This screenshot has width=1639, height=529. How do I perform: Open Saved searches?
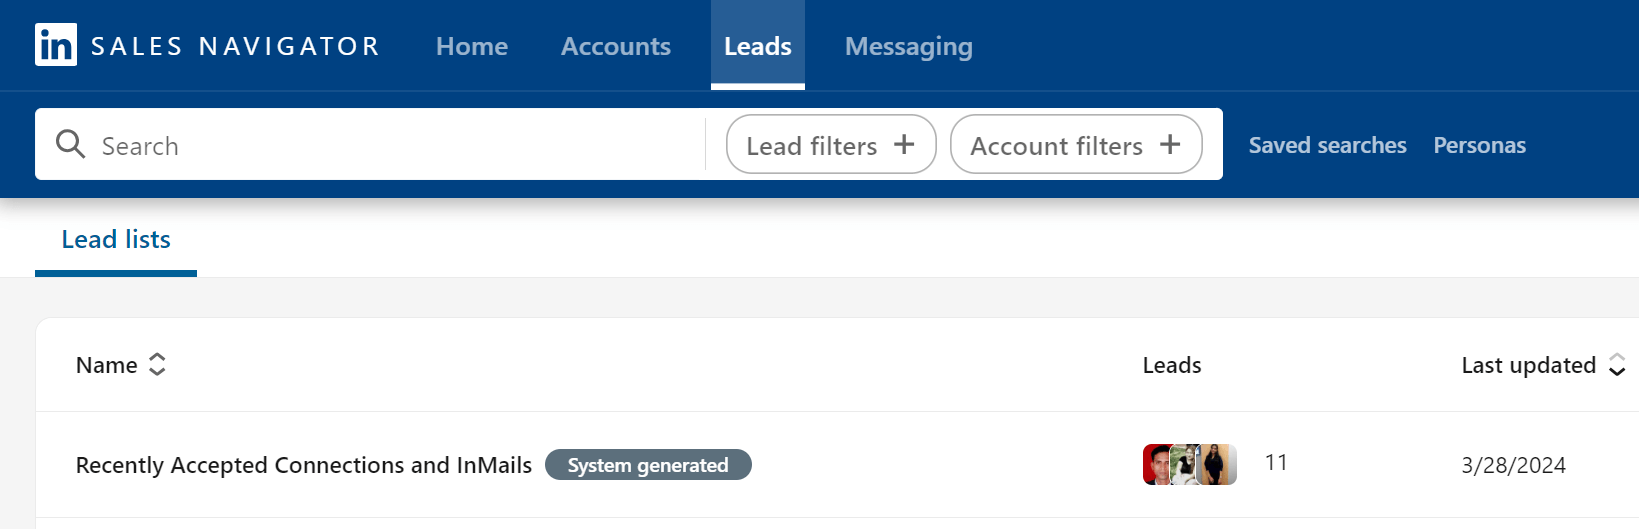(1327, 145)
